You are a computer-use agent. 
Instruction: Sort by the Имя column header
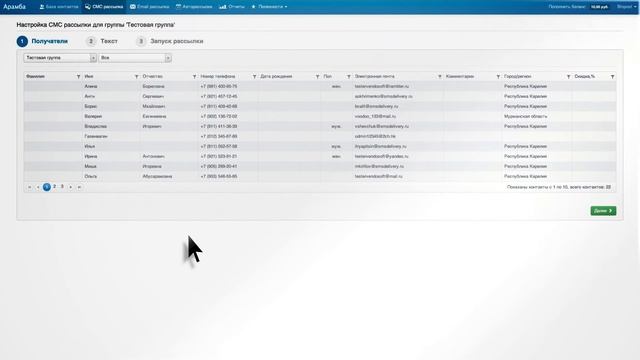[89, 76]
